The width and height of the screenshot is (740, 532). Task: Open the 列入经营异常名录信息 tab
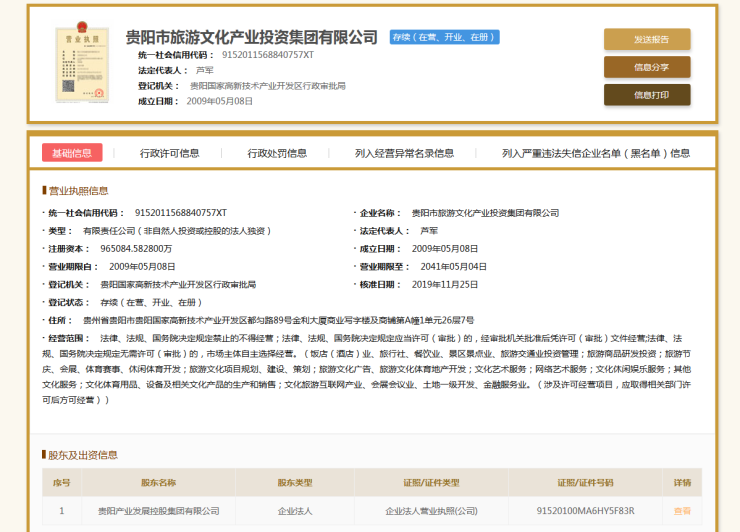404,153
